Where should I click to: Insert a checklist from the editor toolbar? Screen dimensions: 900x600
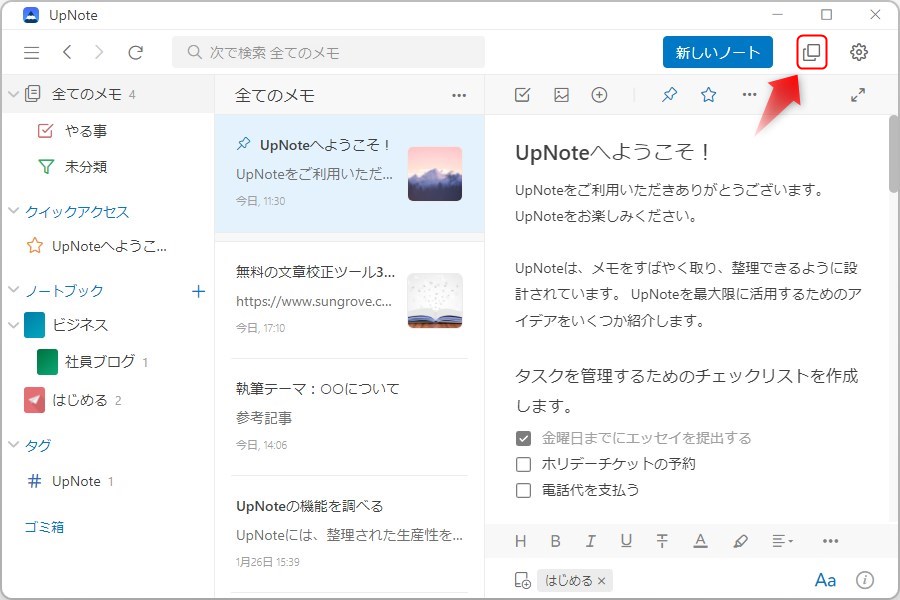point(522,95)
